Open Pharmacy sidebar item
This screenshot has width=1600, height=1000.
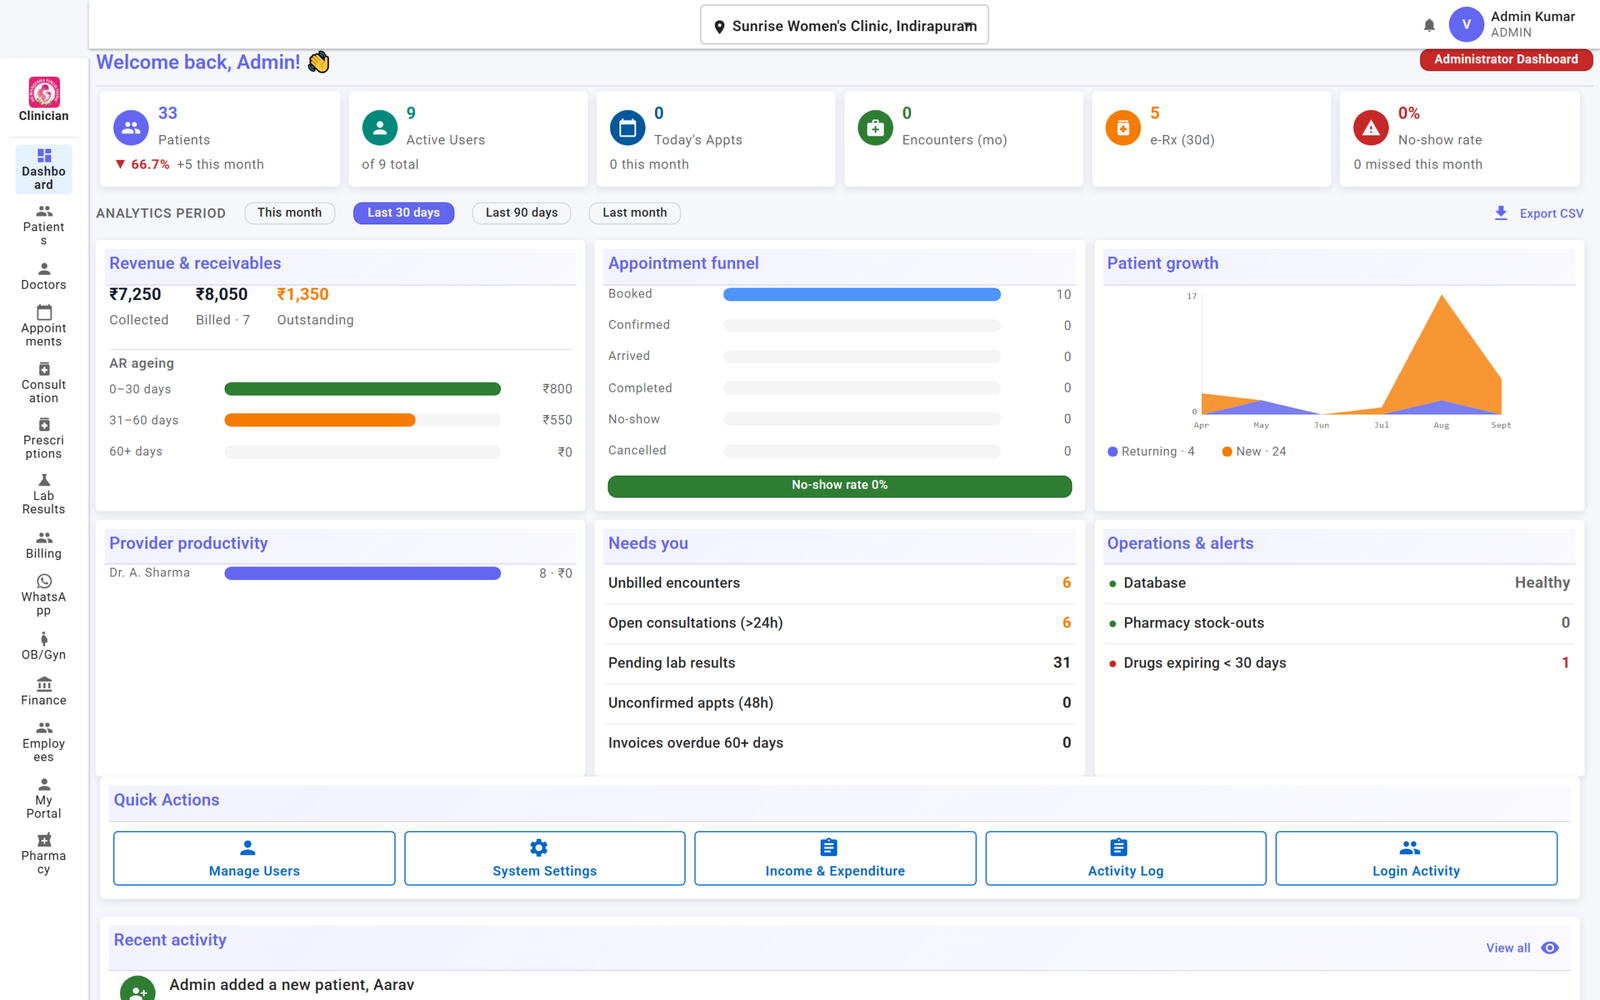pos(44,854)
